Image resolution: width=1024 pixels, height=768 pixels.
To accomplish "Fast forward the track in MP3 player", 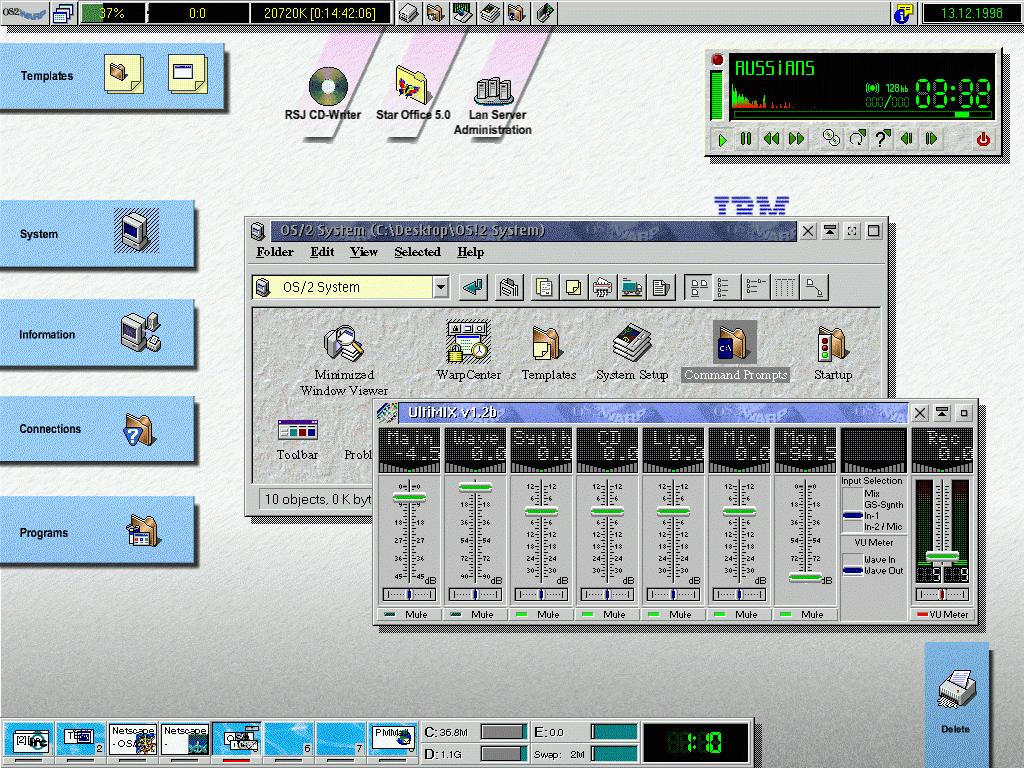I will (x=797, y=138).
